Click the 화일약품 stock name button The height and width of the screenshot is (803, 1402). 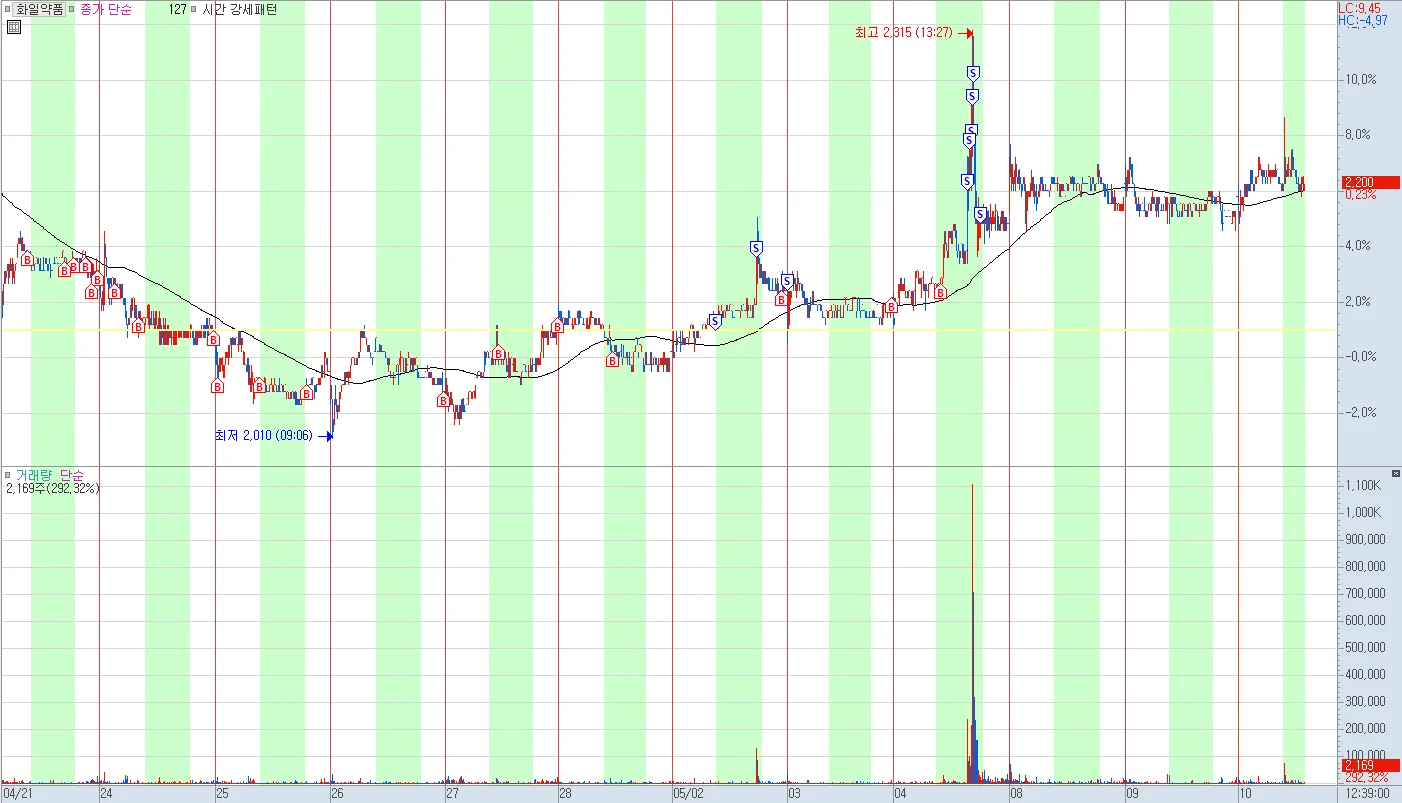pos(40,9)
